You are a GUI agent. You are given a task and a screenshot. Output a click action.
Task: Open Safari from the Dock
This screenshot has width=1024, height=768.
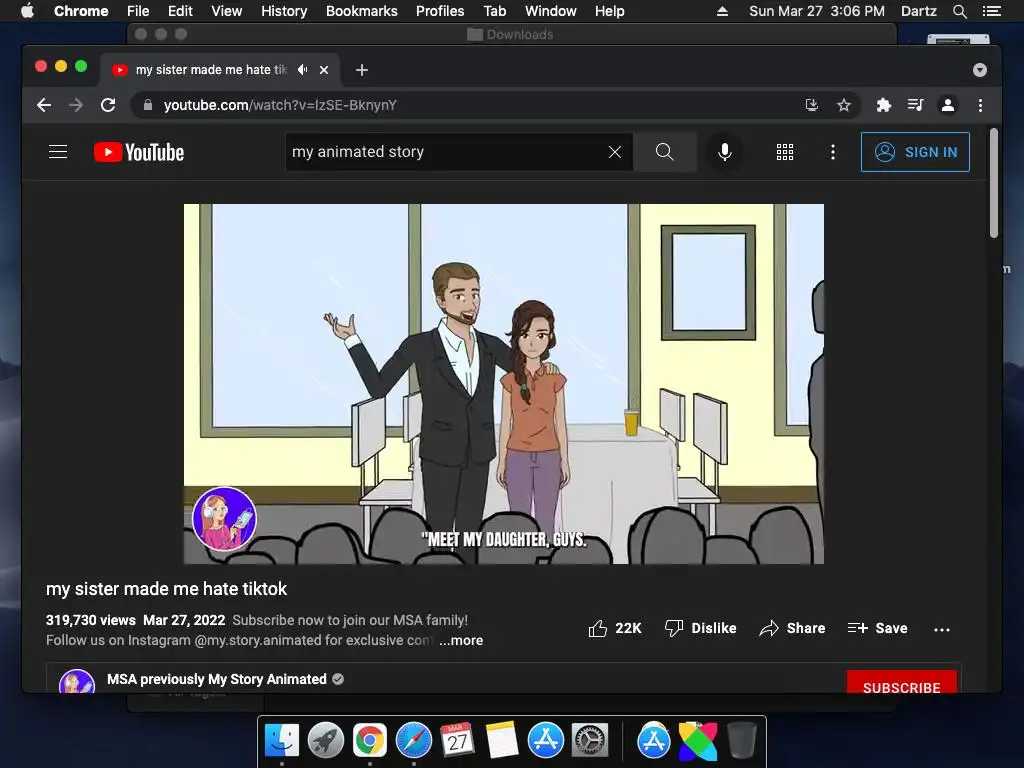tap(414, 741)
